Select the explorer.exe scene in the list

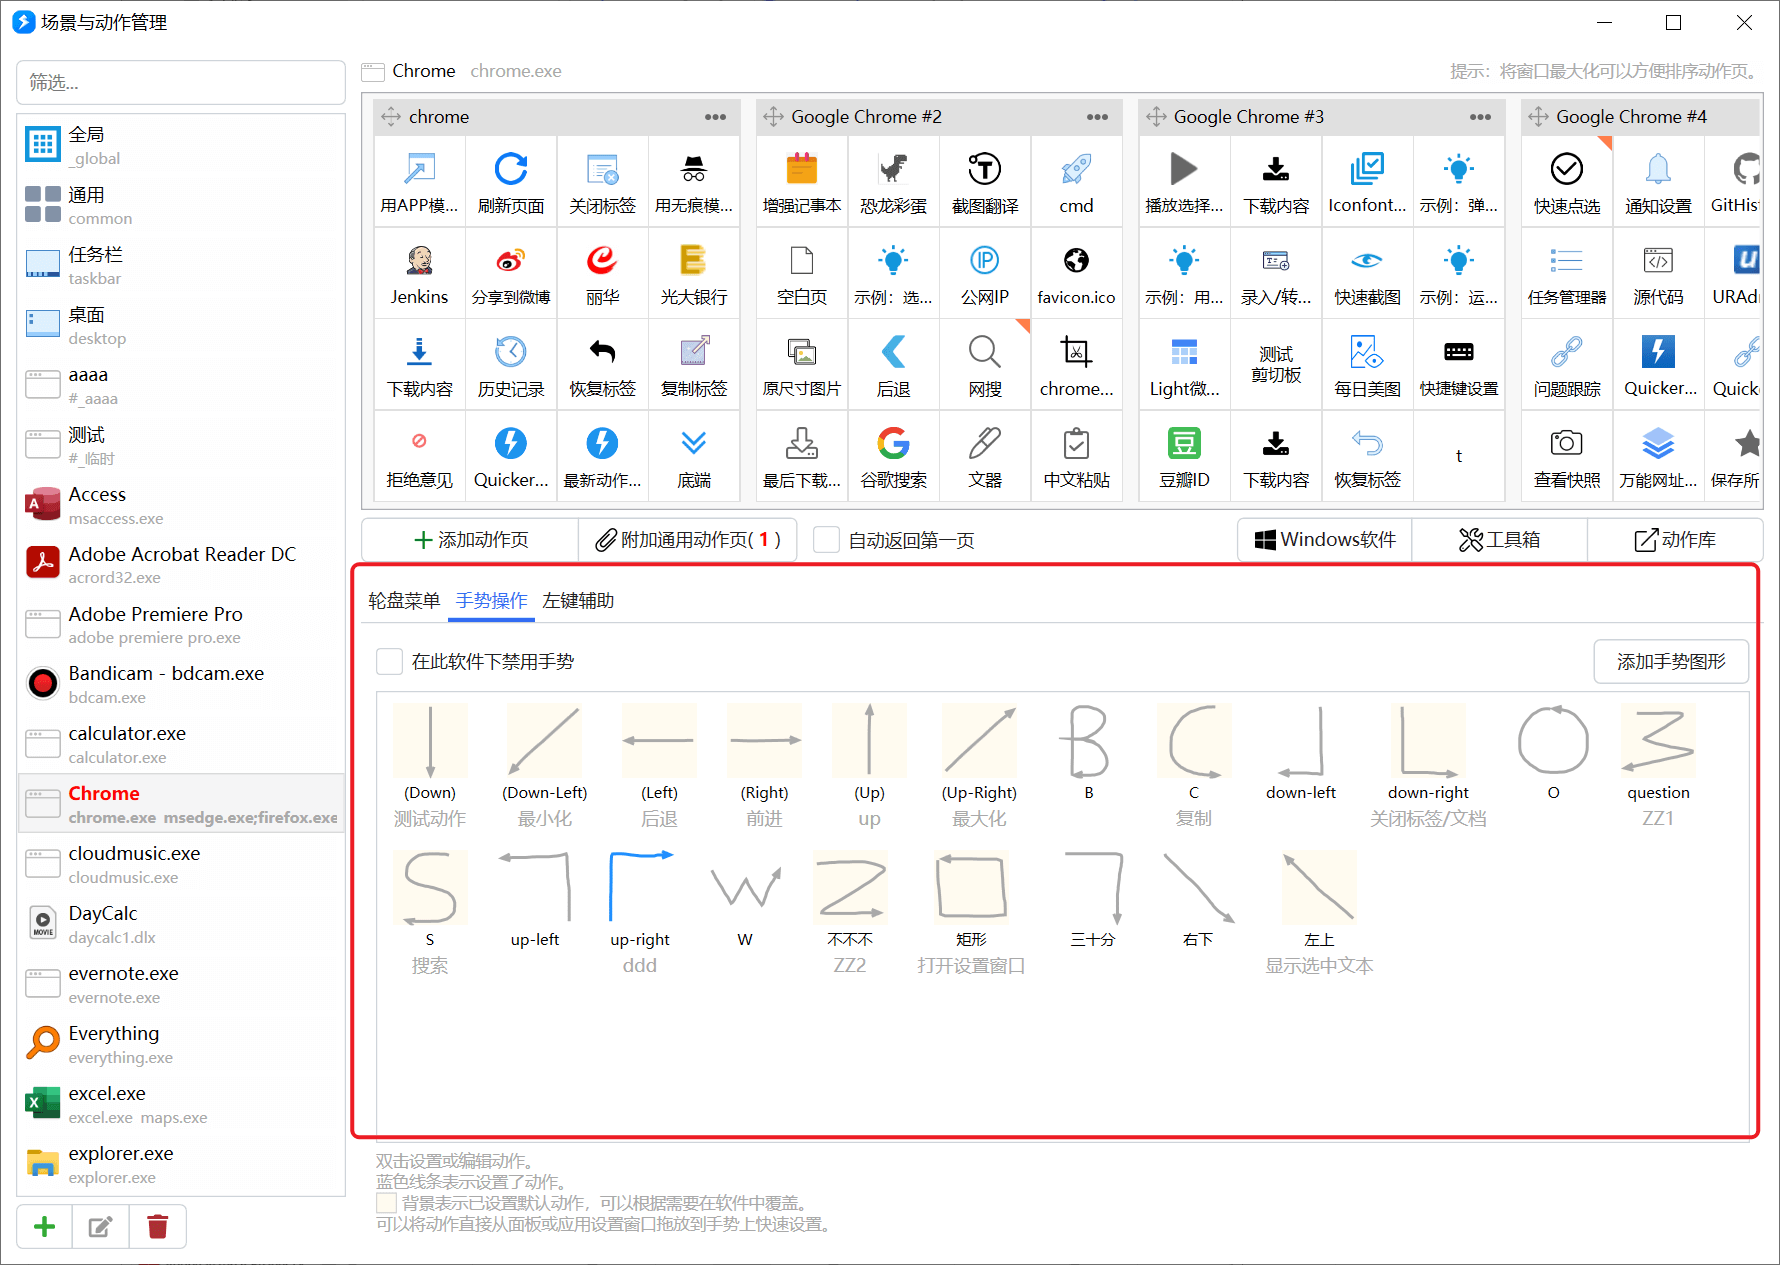click(x=181, y=1164)
